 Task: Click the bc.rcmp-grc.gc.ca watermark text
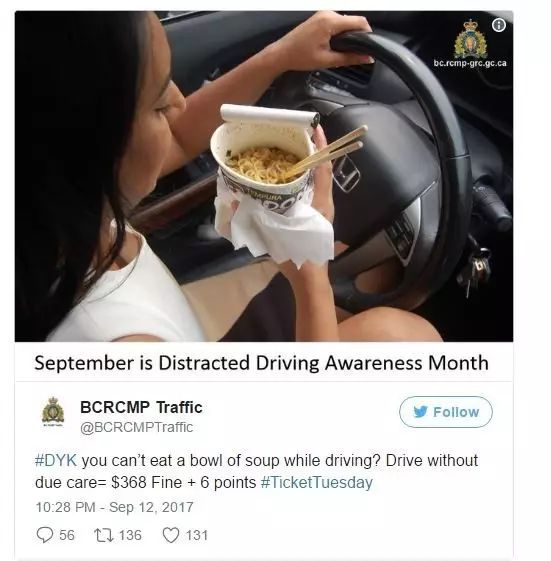470,63
